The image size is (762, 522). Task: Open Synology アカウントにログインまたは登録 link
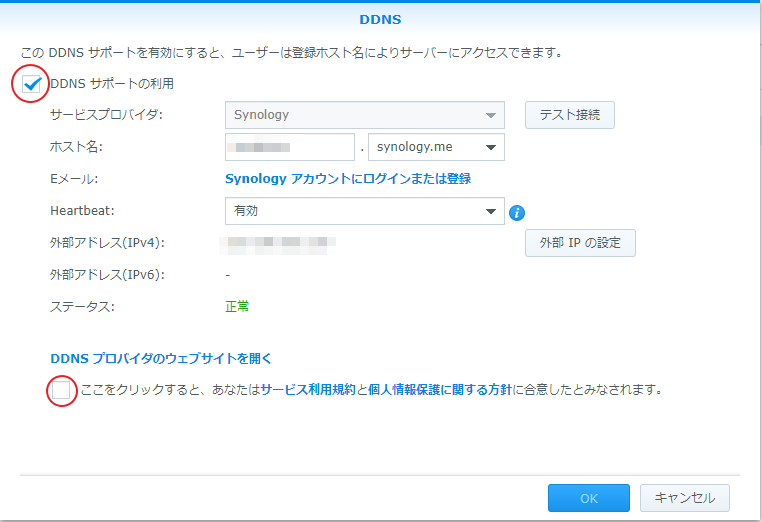(348, 179)
